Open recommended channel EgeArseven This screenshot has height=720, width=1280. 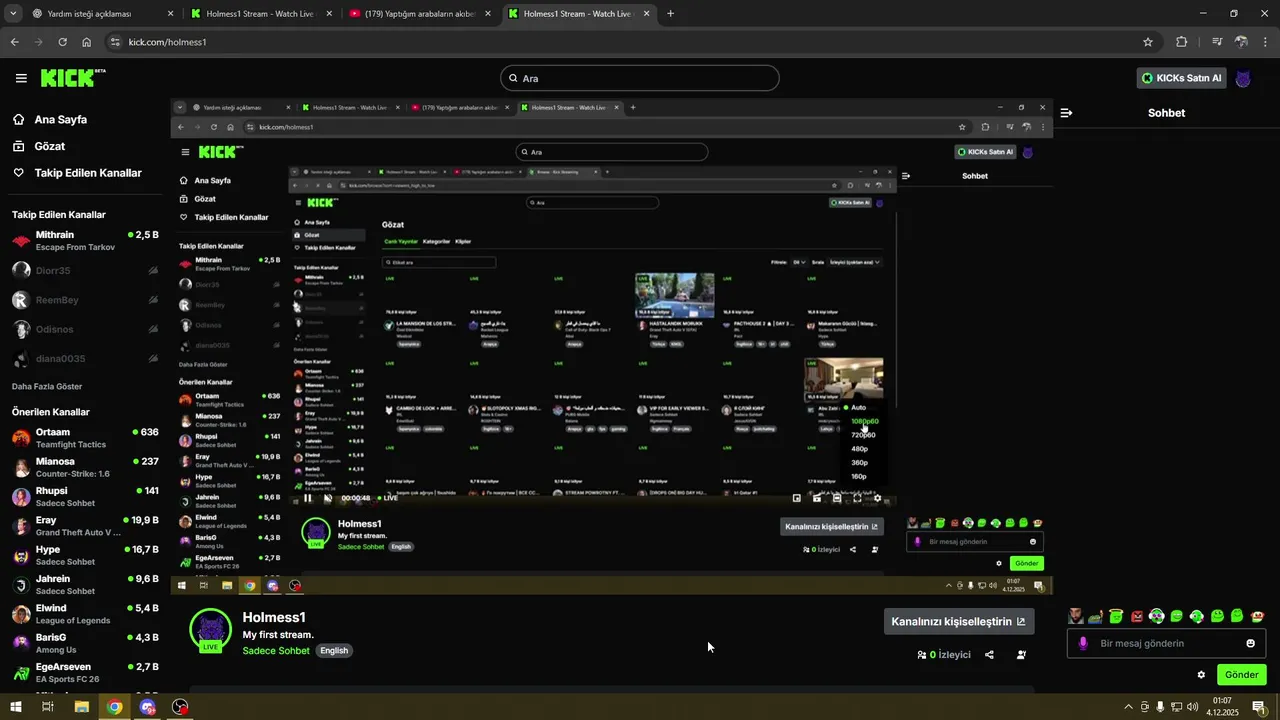85,672
